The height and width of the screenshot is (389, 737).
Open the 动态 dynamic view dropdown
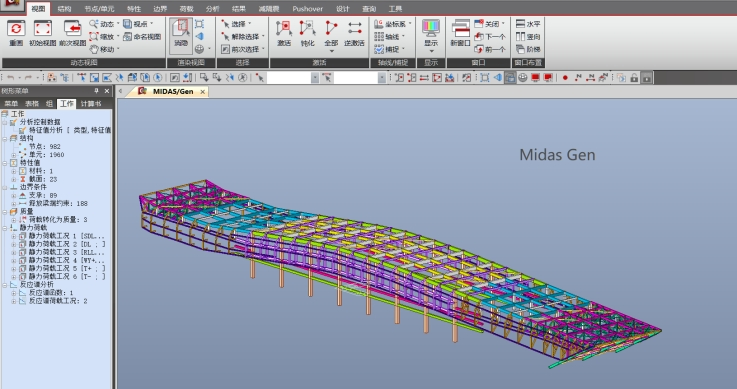click(118, 23)
